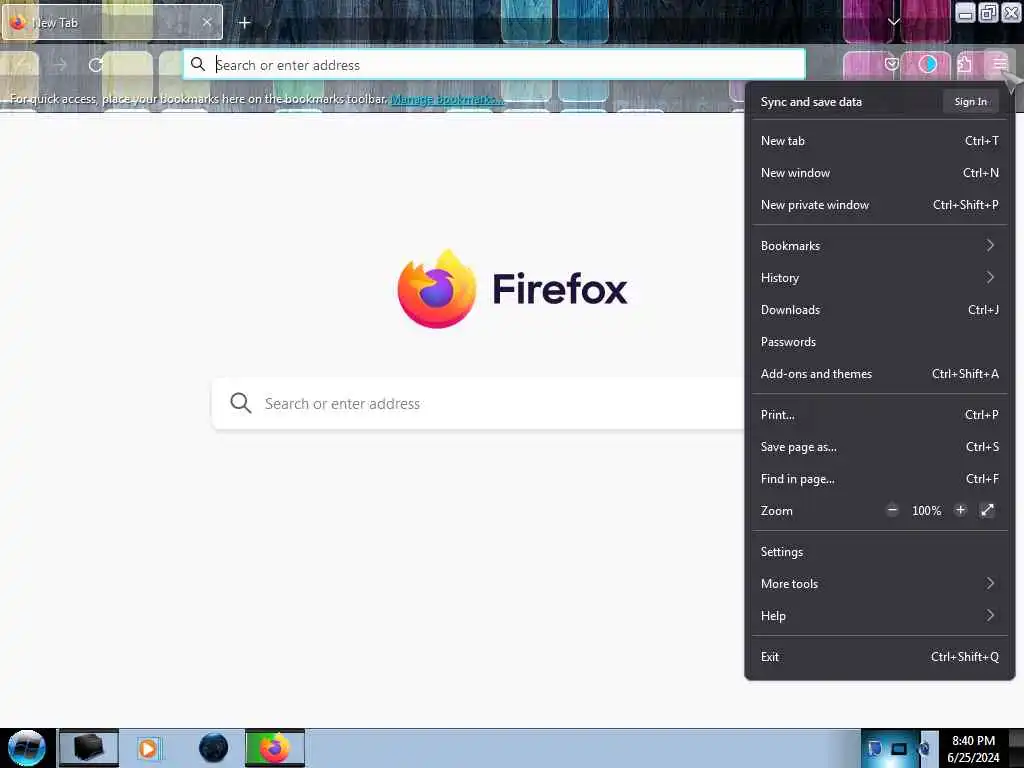The image size is (1024, 768).
Task: Choose New window menu entry
Action: (x=879, y=172)
